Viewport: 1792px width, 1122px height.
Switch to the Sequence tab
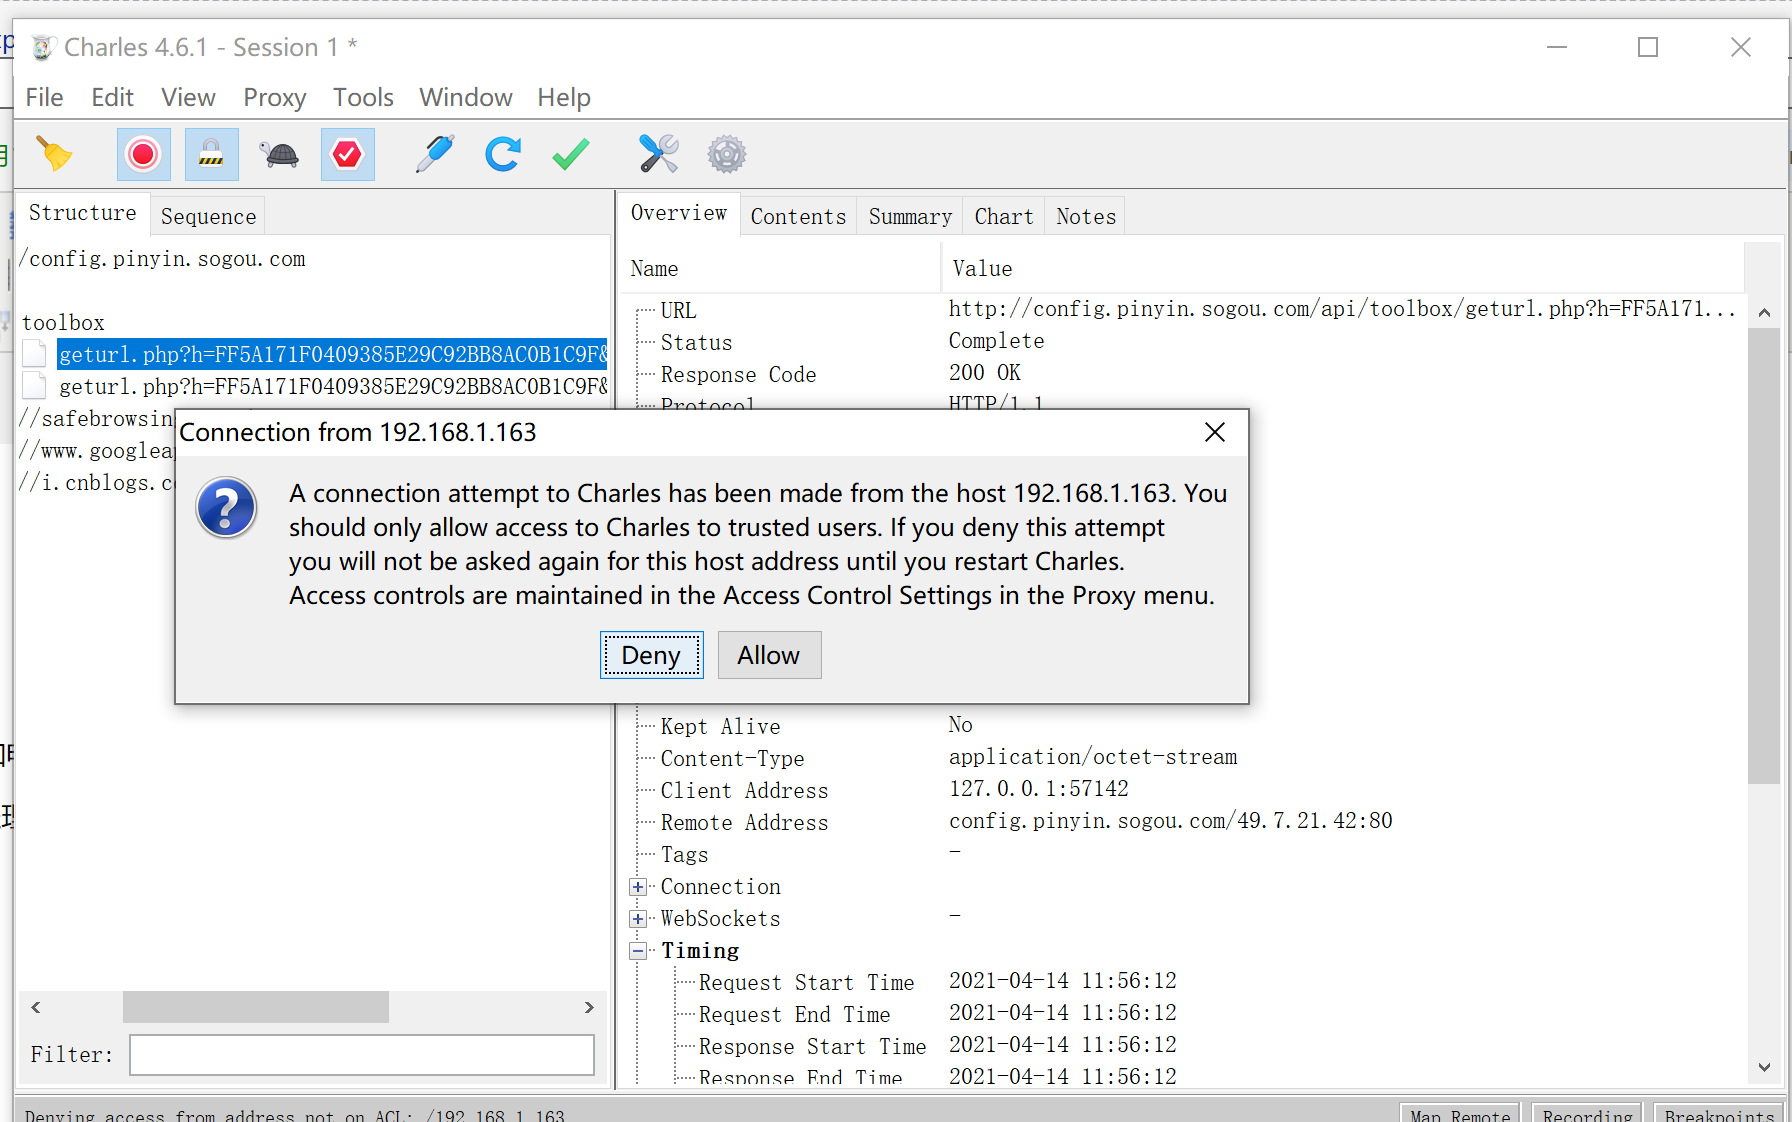tap(208, 216)
